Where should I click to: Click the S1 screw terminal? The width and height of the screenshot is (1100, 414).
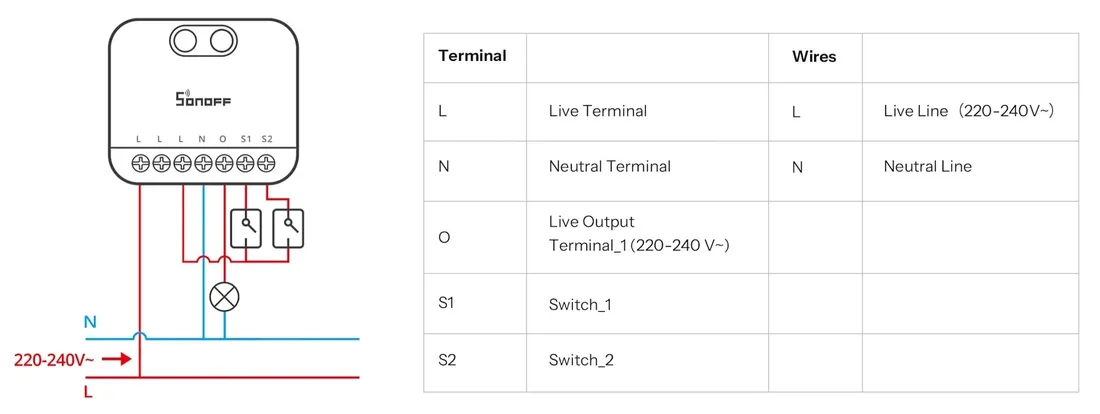[246, 163]
